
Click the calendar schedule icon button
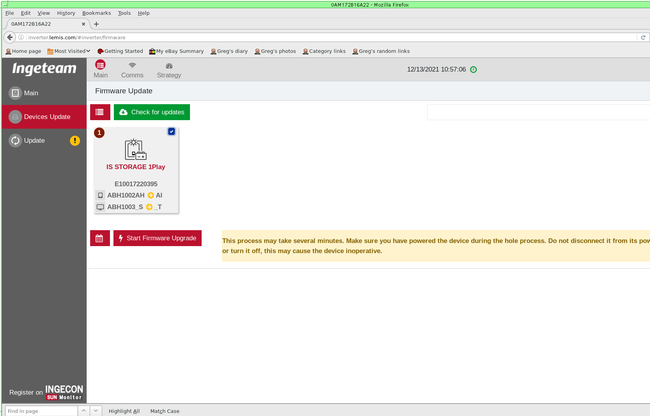pos(99,238)
